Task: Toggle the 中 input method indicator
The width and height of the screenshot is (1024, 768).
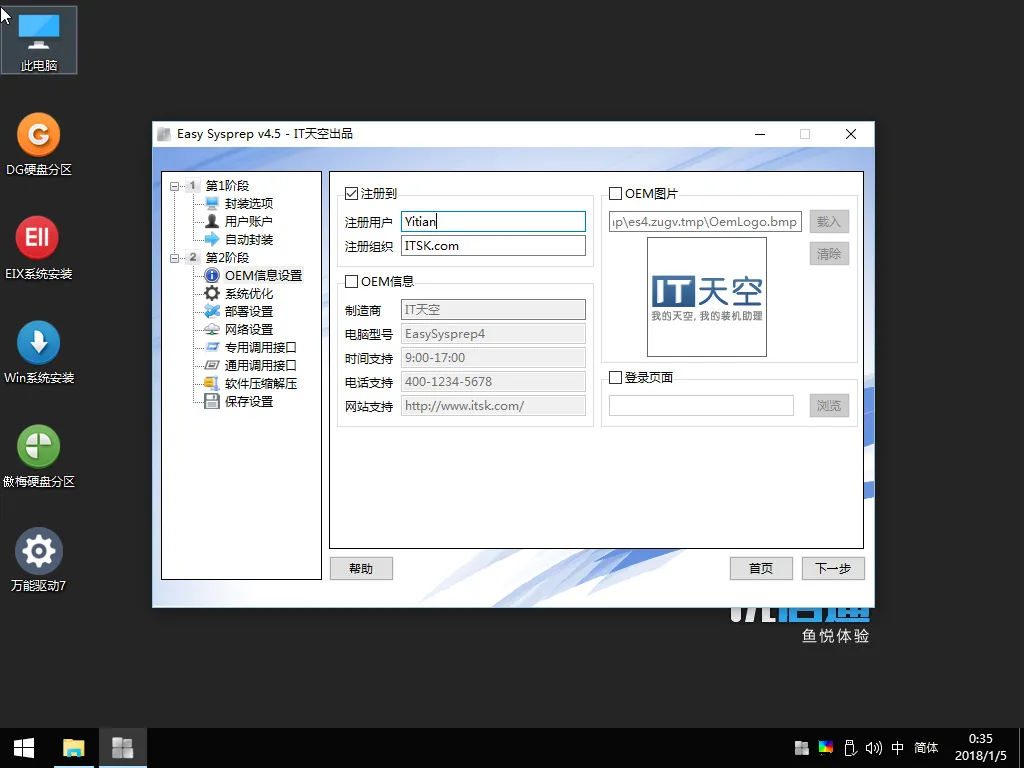Action: pyautogui.click(x=898, y=748)
